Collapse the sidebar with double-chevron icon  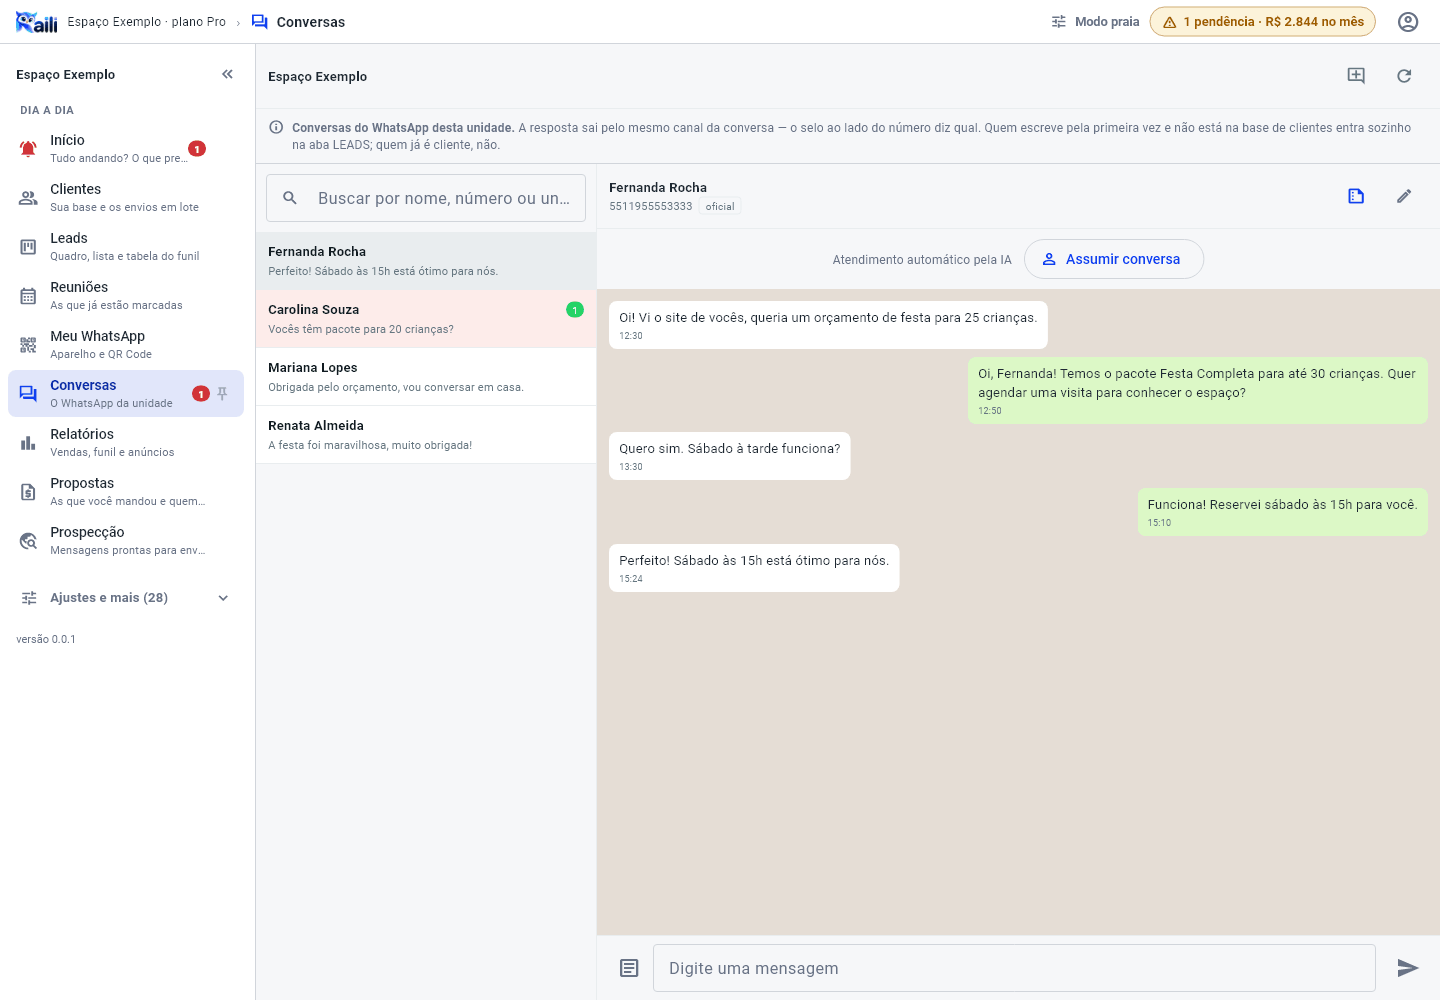[x=227, y=74]
